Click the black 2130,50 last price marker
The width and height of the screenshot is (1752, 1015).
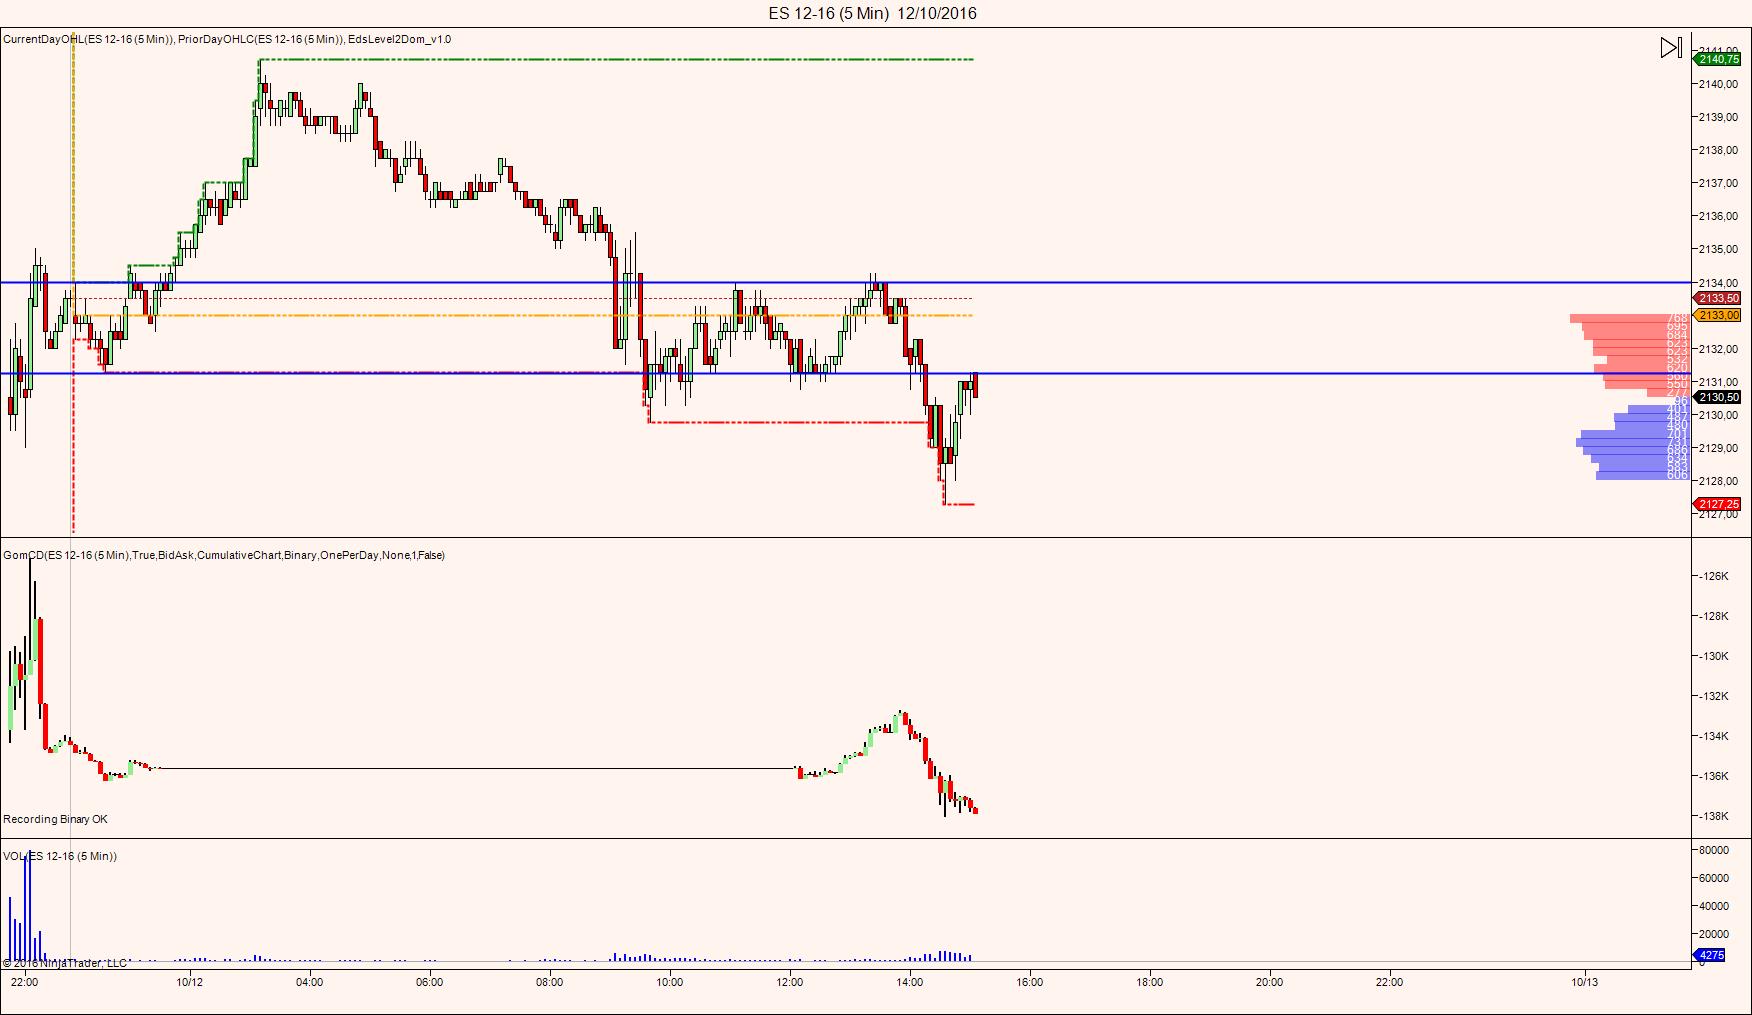1719,397
